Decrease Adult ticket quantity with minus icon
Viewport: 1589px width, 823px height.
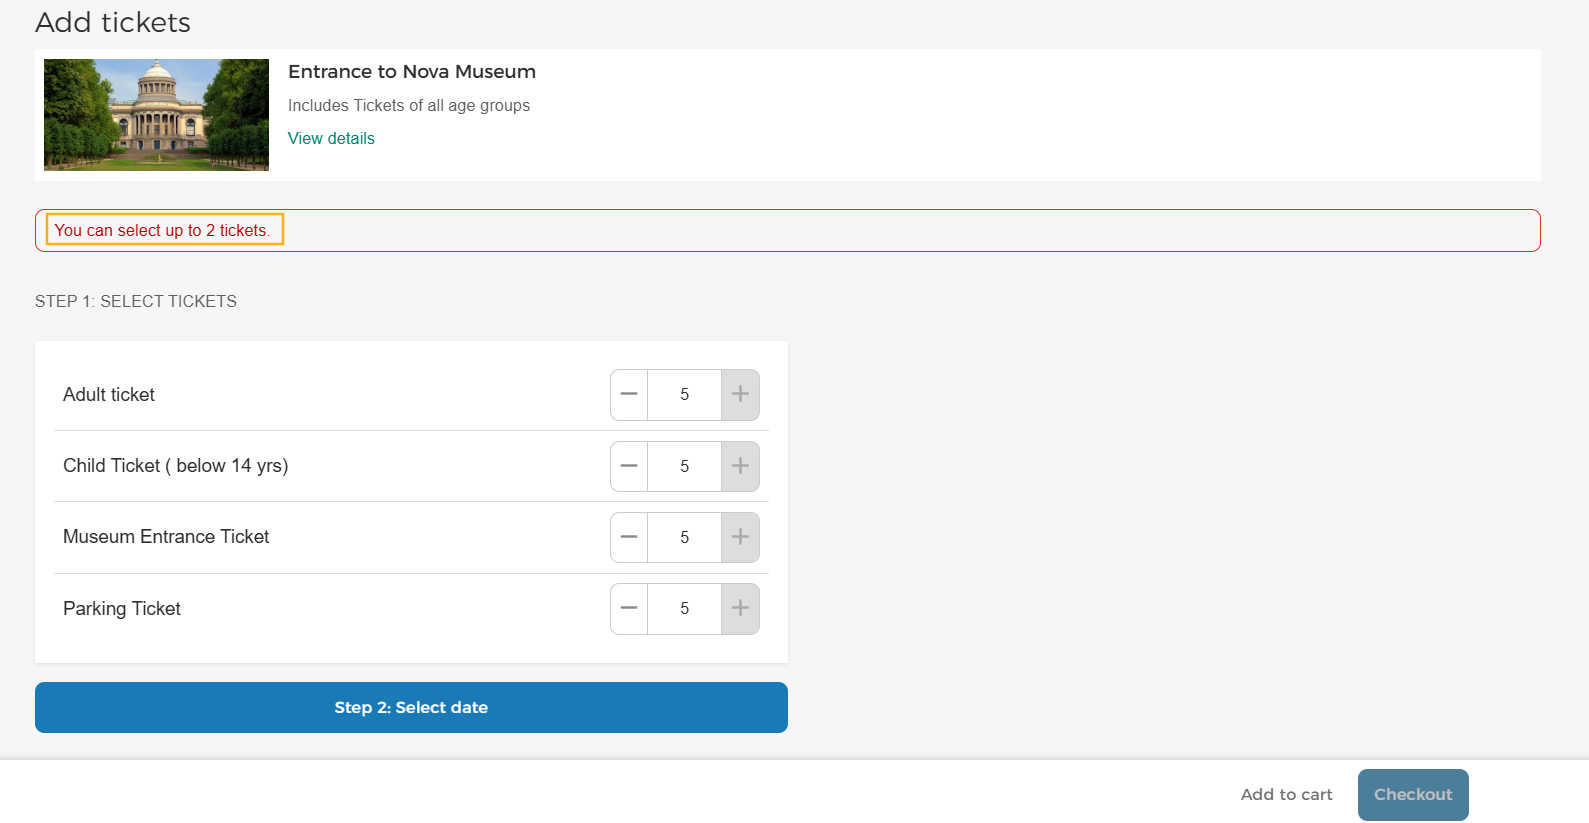tap(629, 395)
